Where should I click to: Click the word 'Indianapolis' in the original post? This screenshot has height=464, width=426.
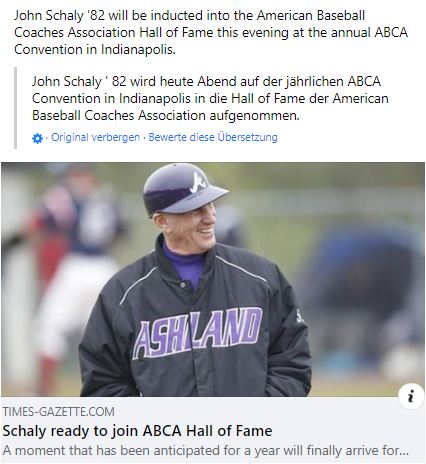point(137,50)
